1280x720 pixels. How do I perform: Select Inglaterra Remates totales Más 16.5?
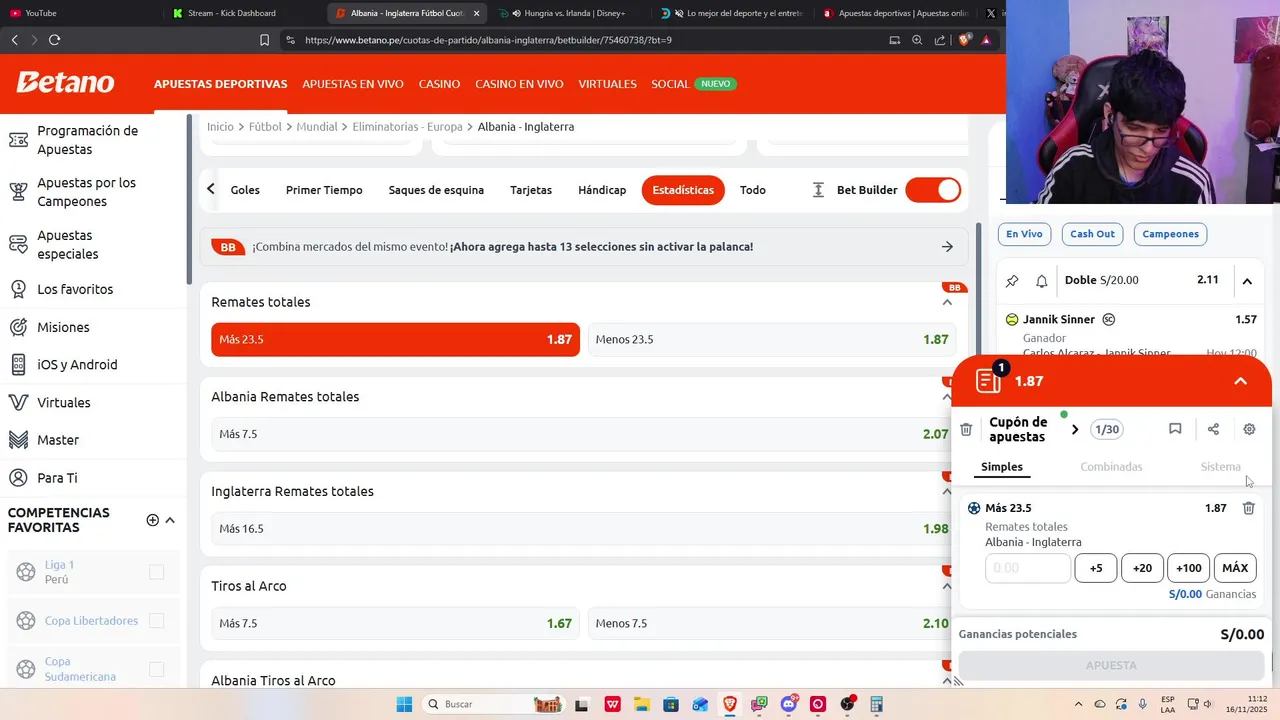click(x=583, y=528)
